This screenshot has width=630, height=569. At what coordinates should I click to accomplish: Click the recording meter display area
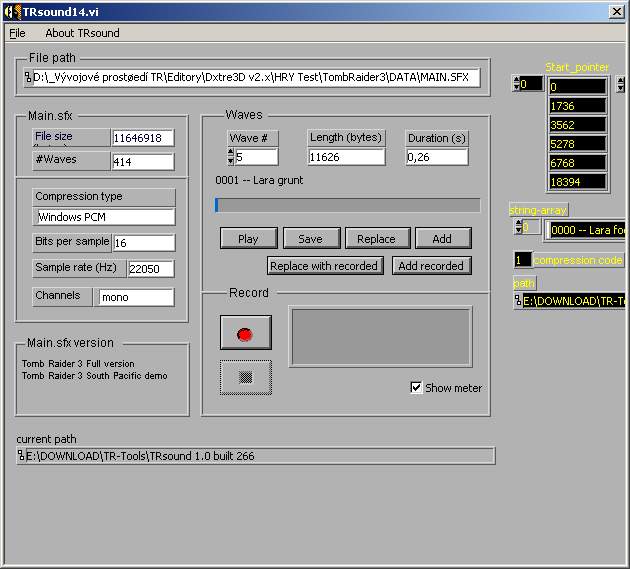(x=380, y=337)
